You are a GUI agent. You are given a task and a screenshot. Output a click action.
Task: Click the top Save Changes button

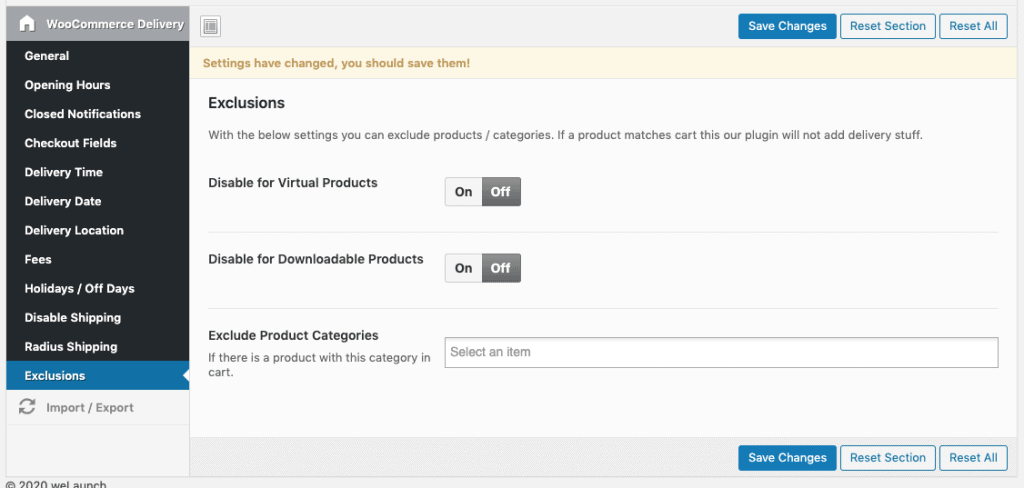tap(787, 26)
